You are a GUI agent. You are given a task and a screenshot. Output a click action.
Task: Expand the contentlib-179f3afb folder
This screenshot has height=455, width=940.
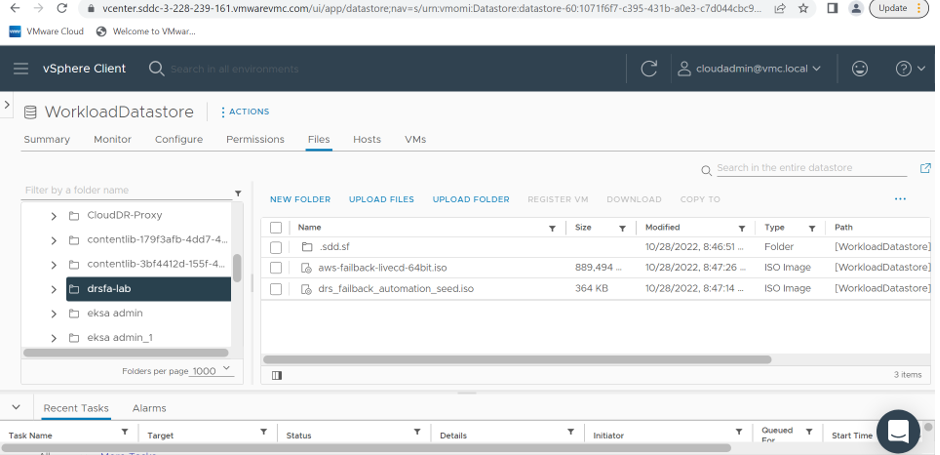coord(53,240)
